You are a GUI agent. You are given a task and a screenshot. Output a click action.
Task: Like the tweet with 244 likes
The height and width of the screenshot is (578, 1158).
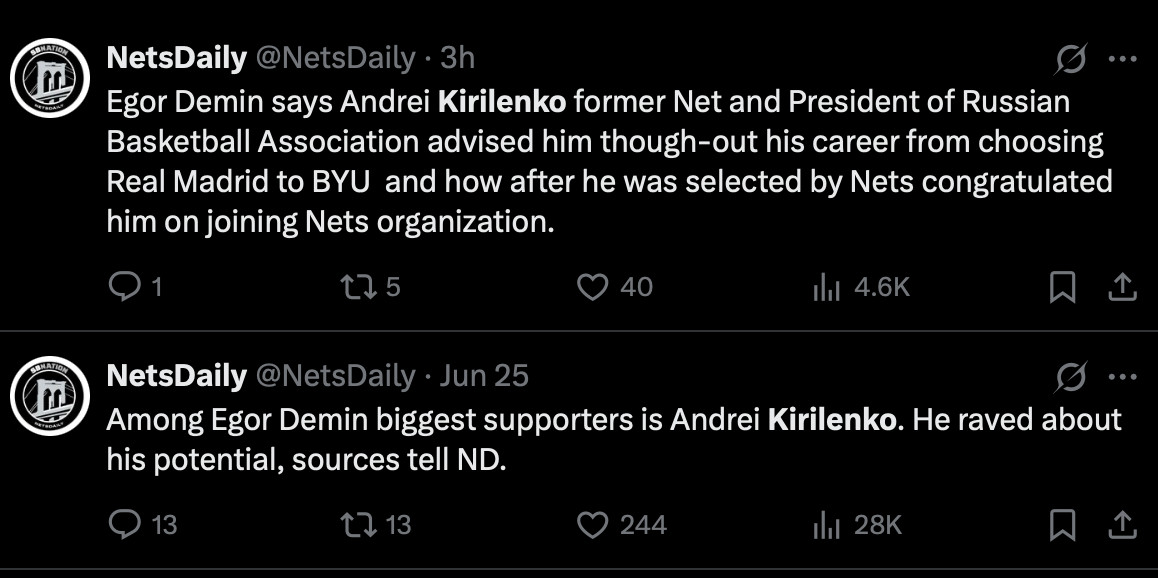tap(593, 525)
